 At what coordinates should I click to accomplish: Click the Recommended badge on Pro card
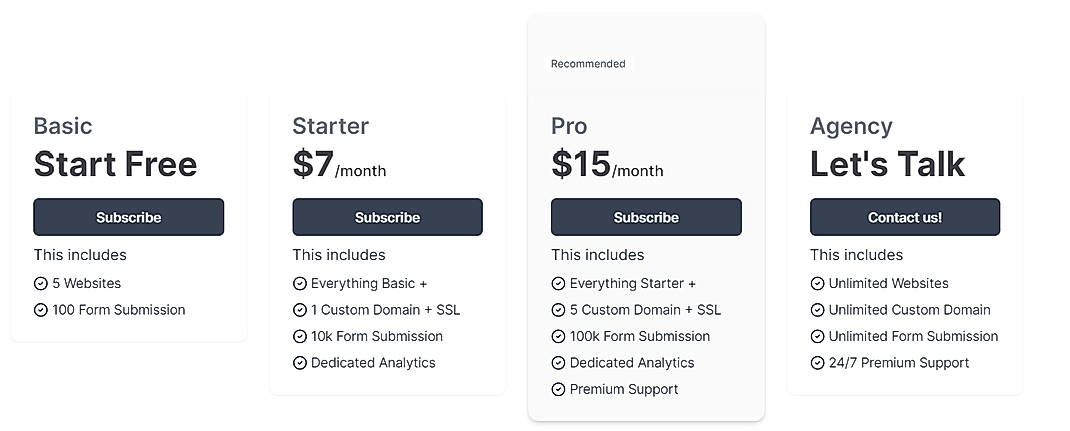(x=588, y=64)
